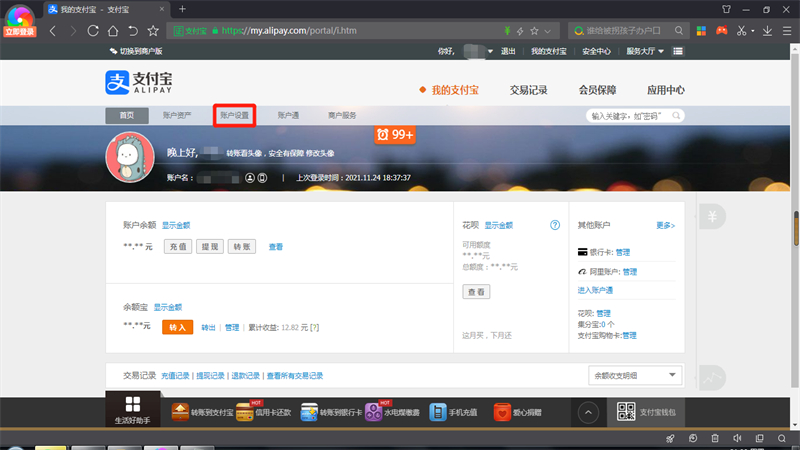Open 交易记录 main nav
The image size is (800, 450).
[x=528, y=90]
